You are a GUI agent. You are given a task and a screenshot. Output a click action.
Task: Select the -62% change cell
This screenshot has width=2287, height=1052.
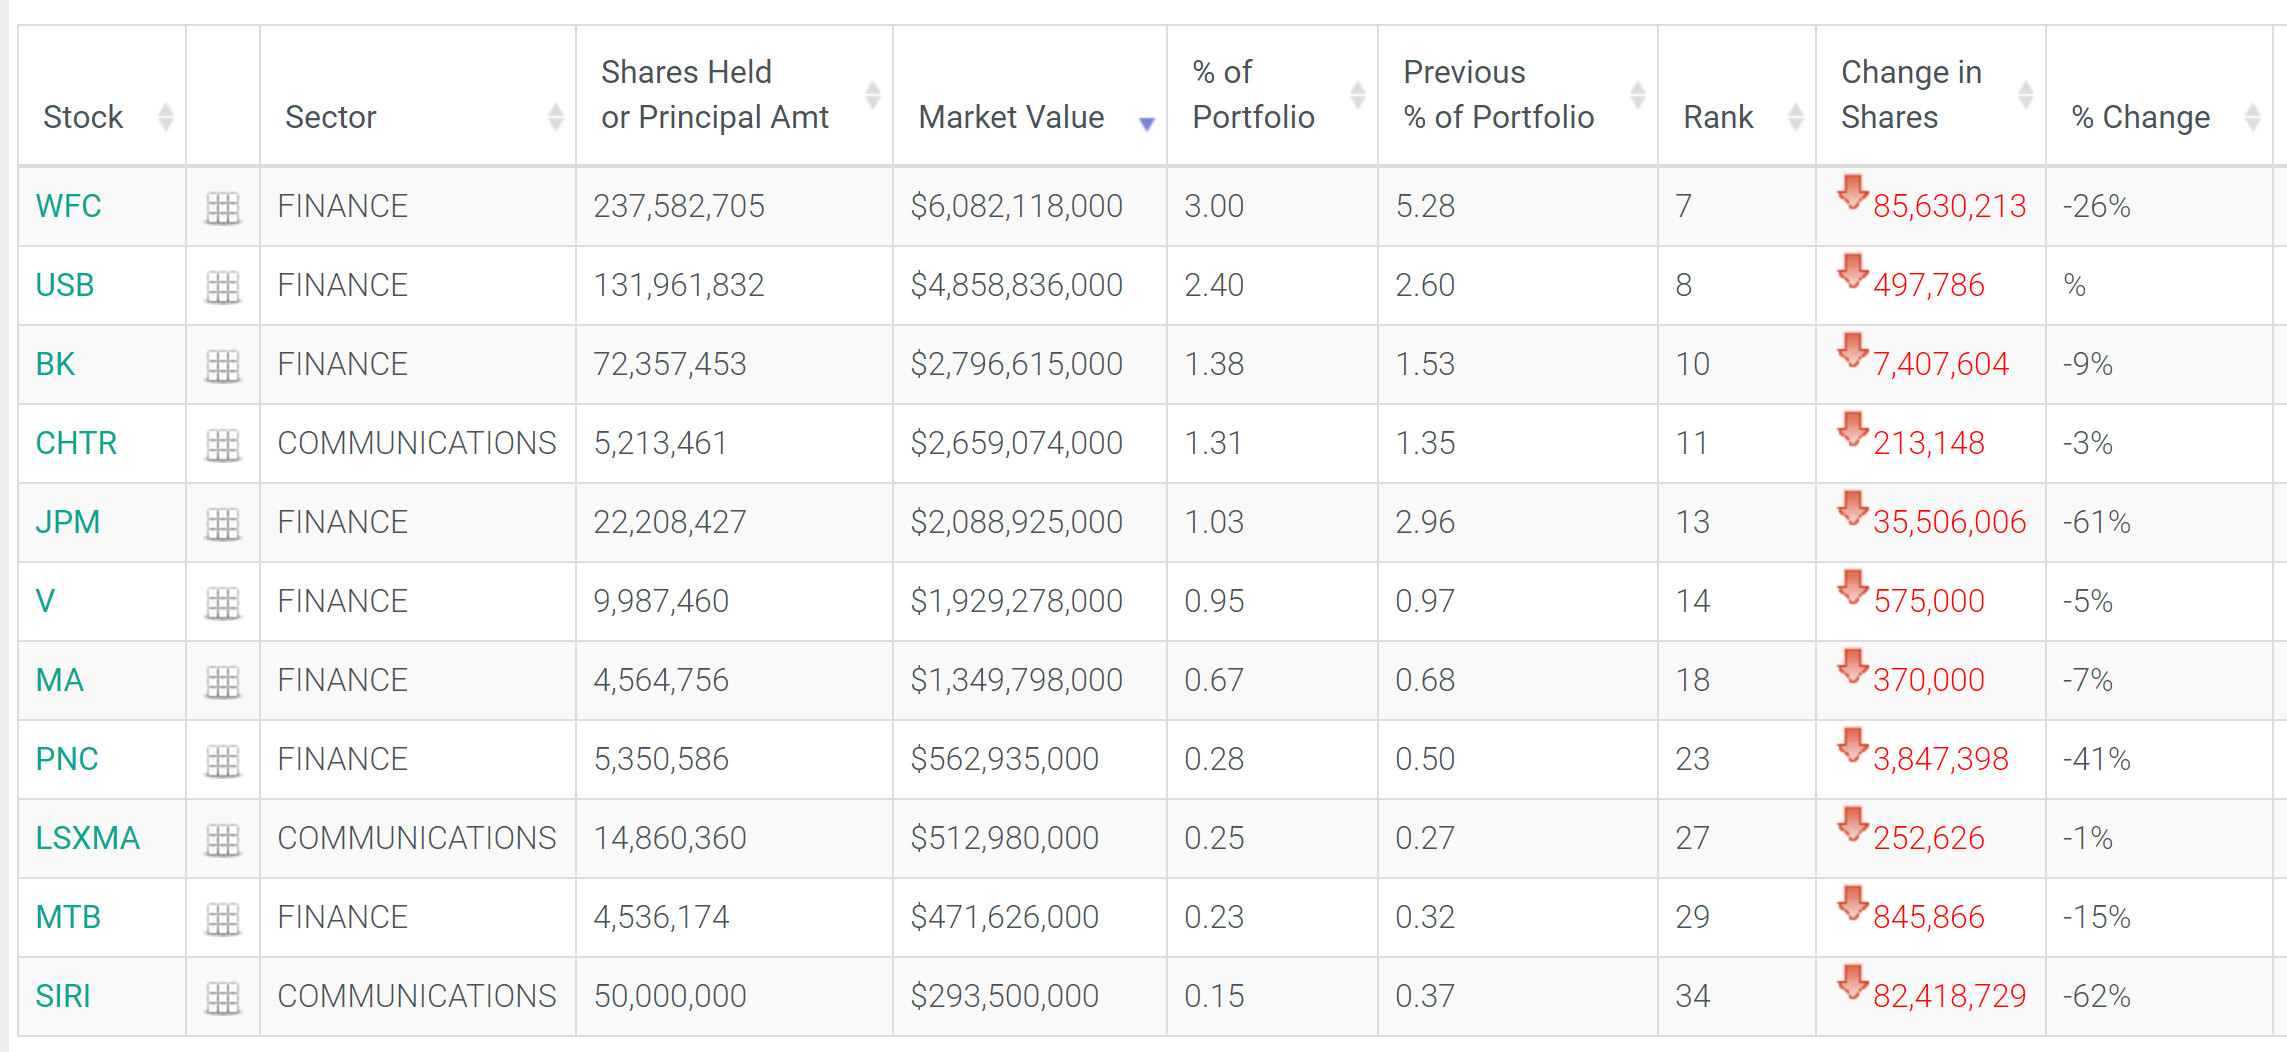click(x=2159, y=997)
